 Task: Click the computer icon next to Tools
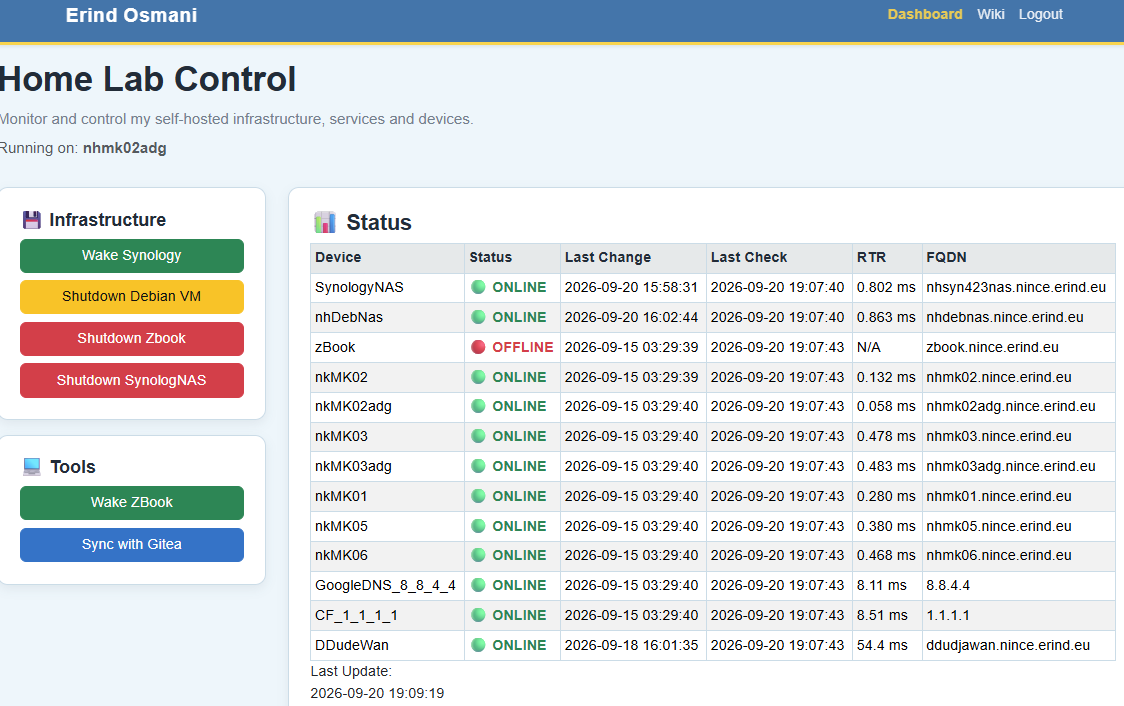32,467
